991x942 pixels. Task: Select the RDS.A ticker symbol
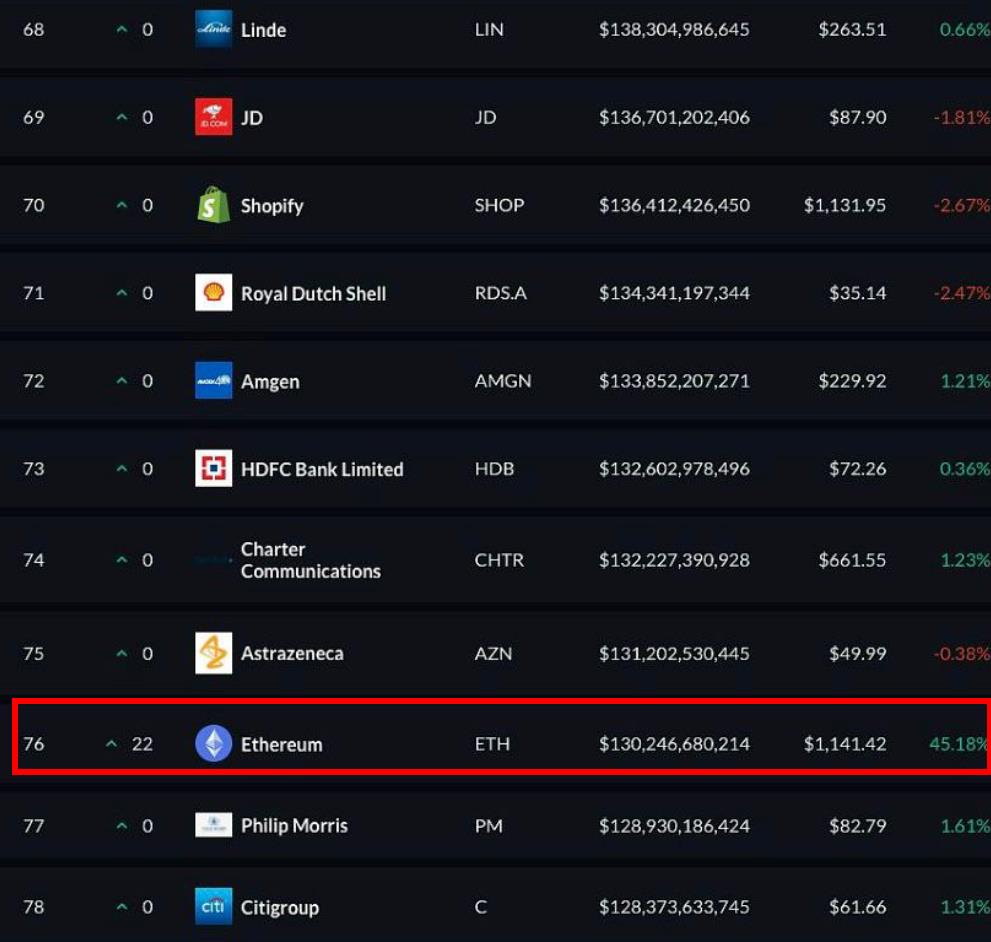[x=501, y=293]
